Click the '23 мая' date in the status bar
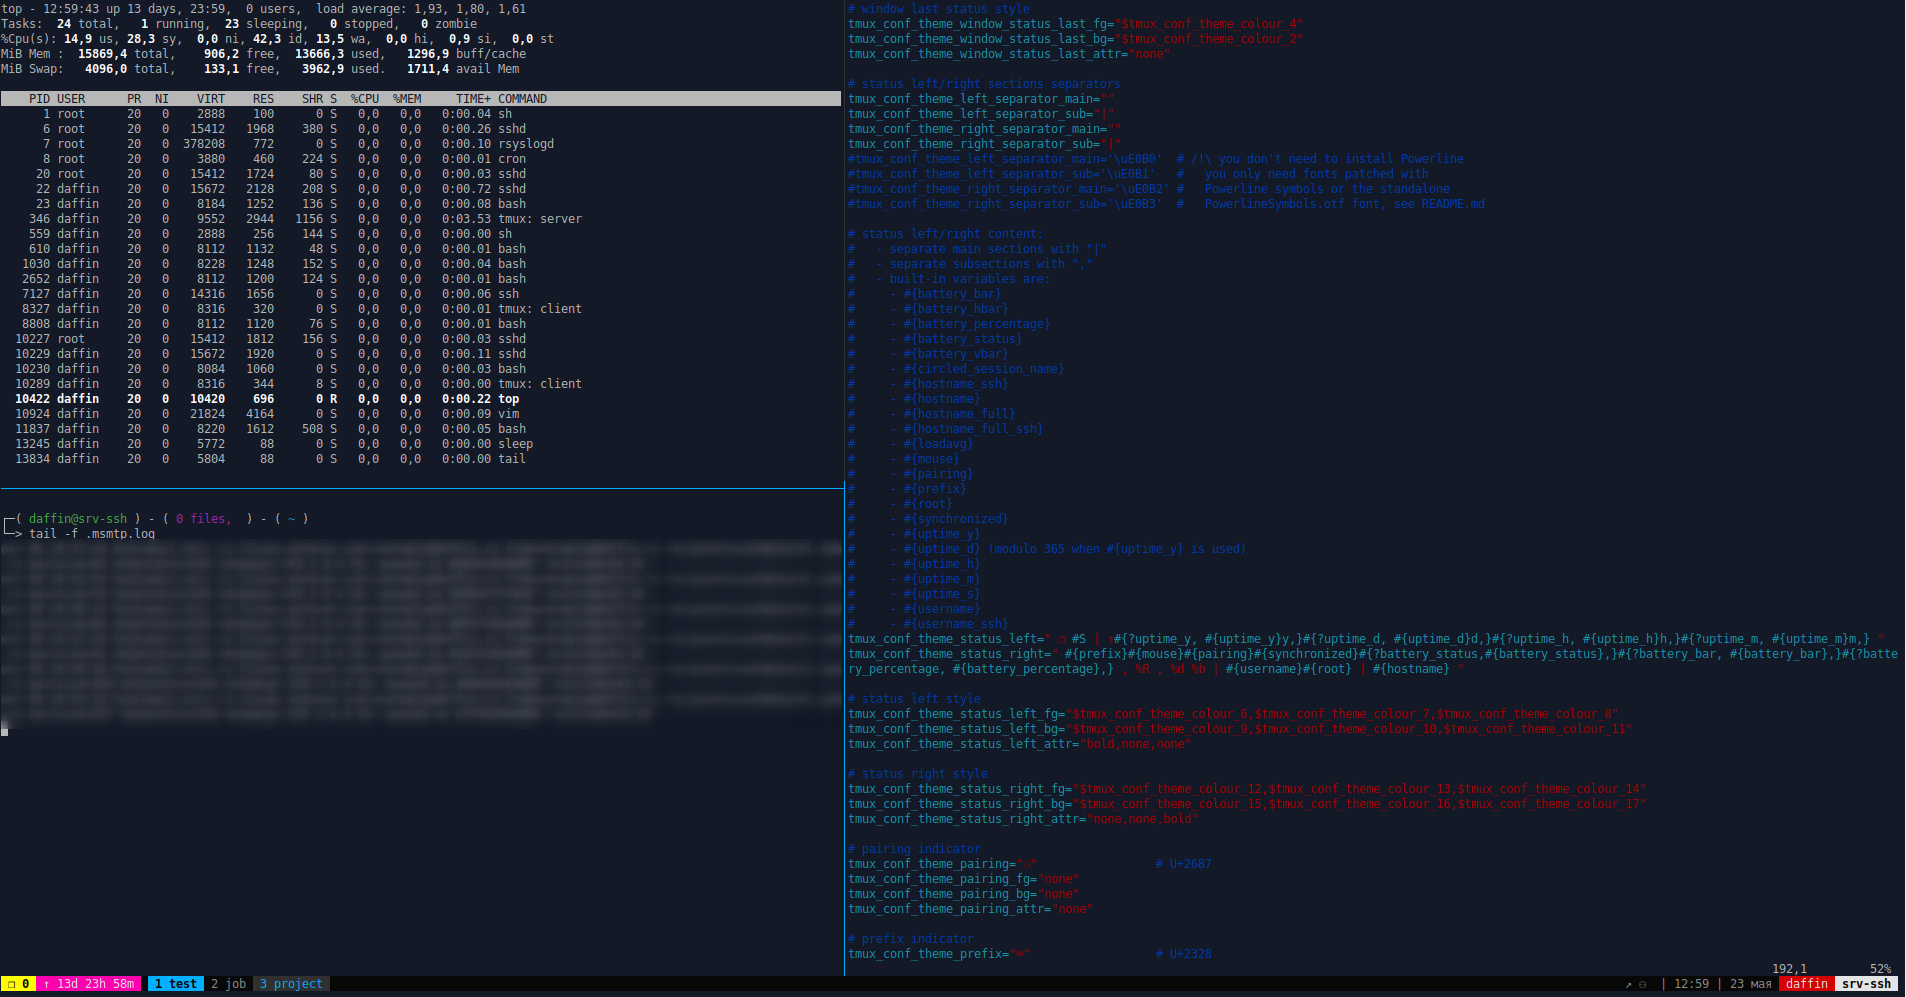Viewport: 1906px width, 997px height. click(x=1750, y=984)
